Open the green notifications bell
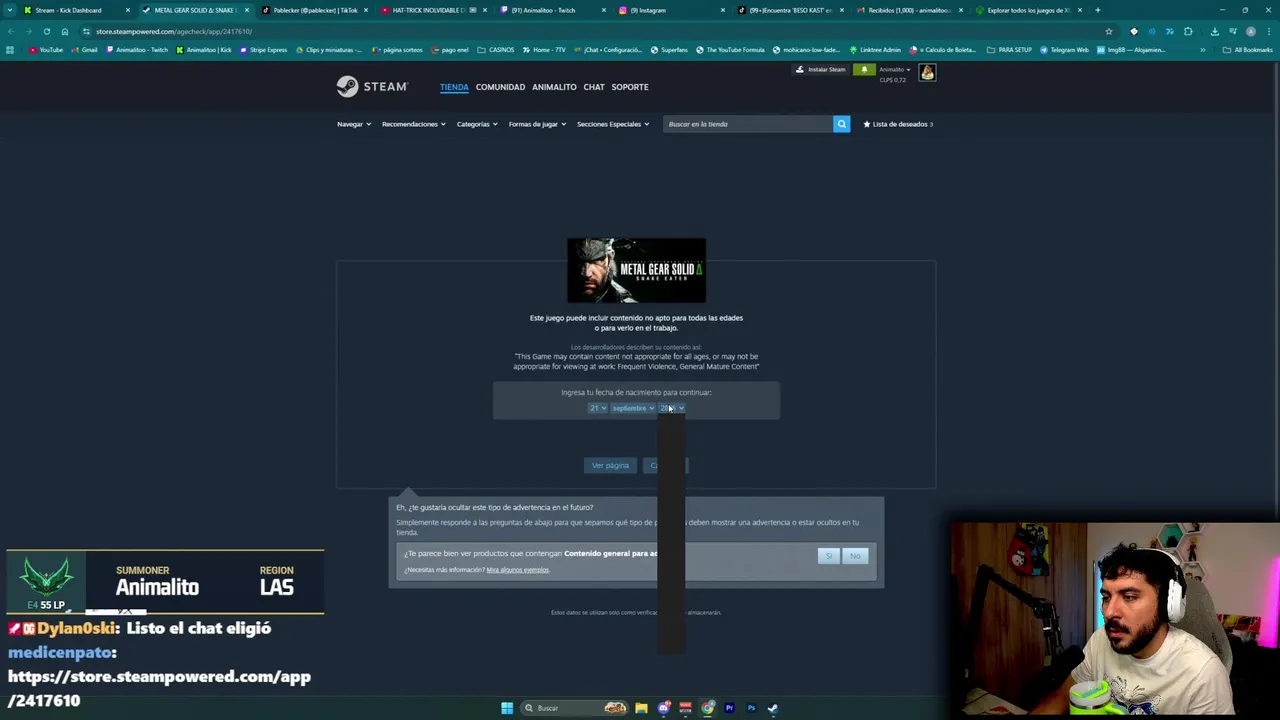 pyautogui.click(x=864, y=69)
